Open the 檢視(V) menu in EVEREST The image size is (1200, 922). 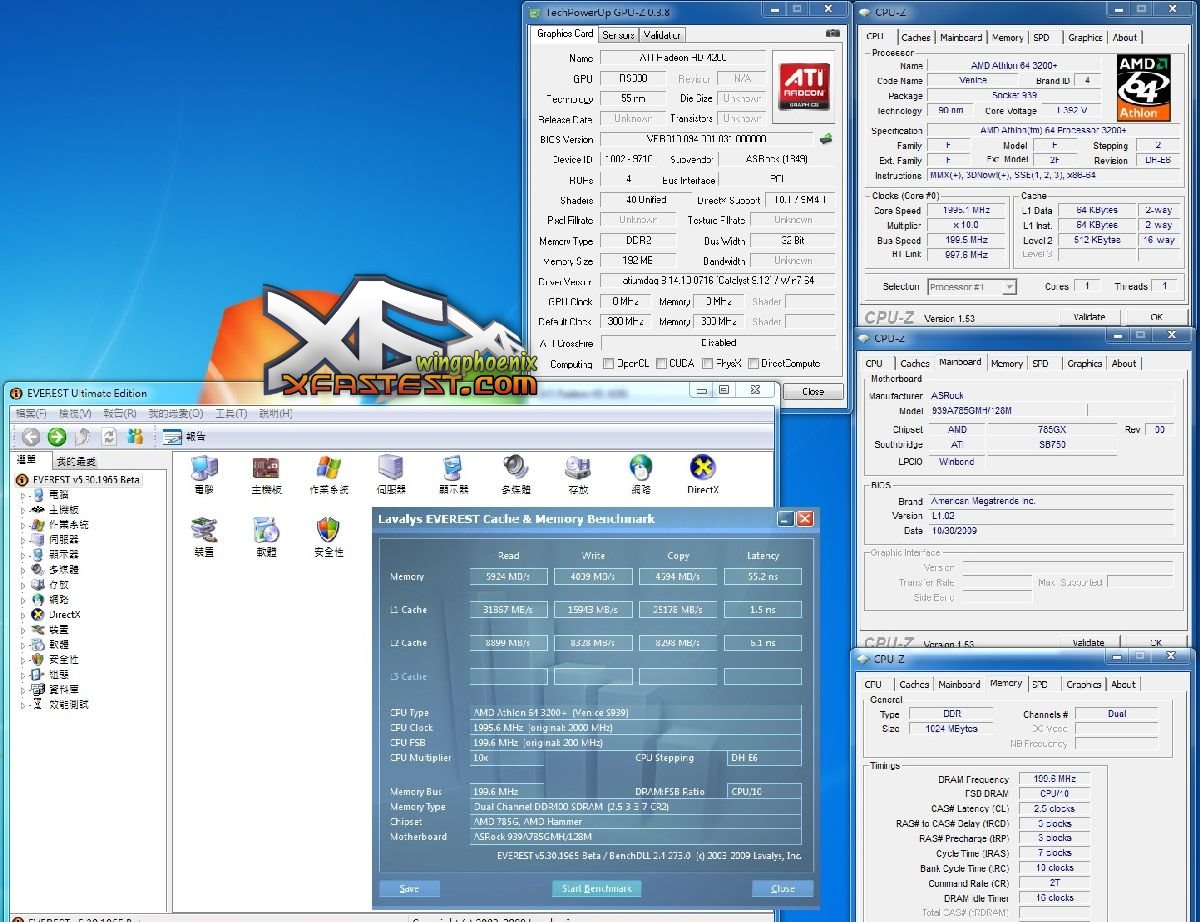tap(75, 414)
